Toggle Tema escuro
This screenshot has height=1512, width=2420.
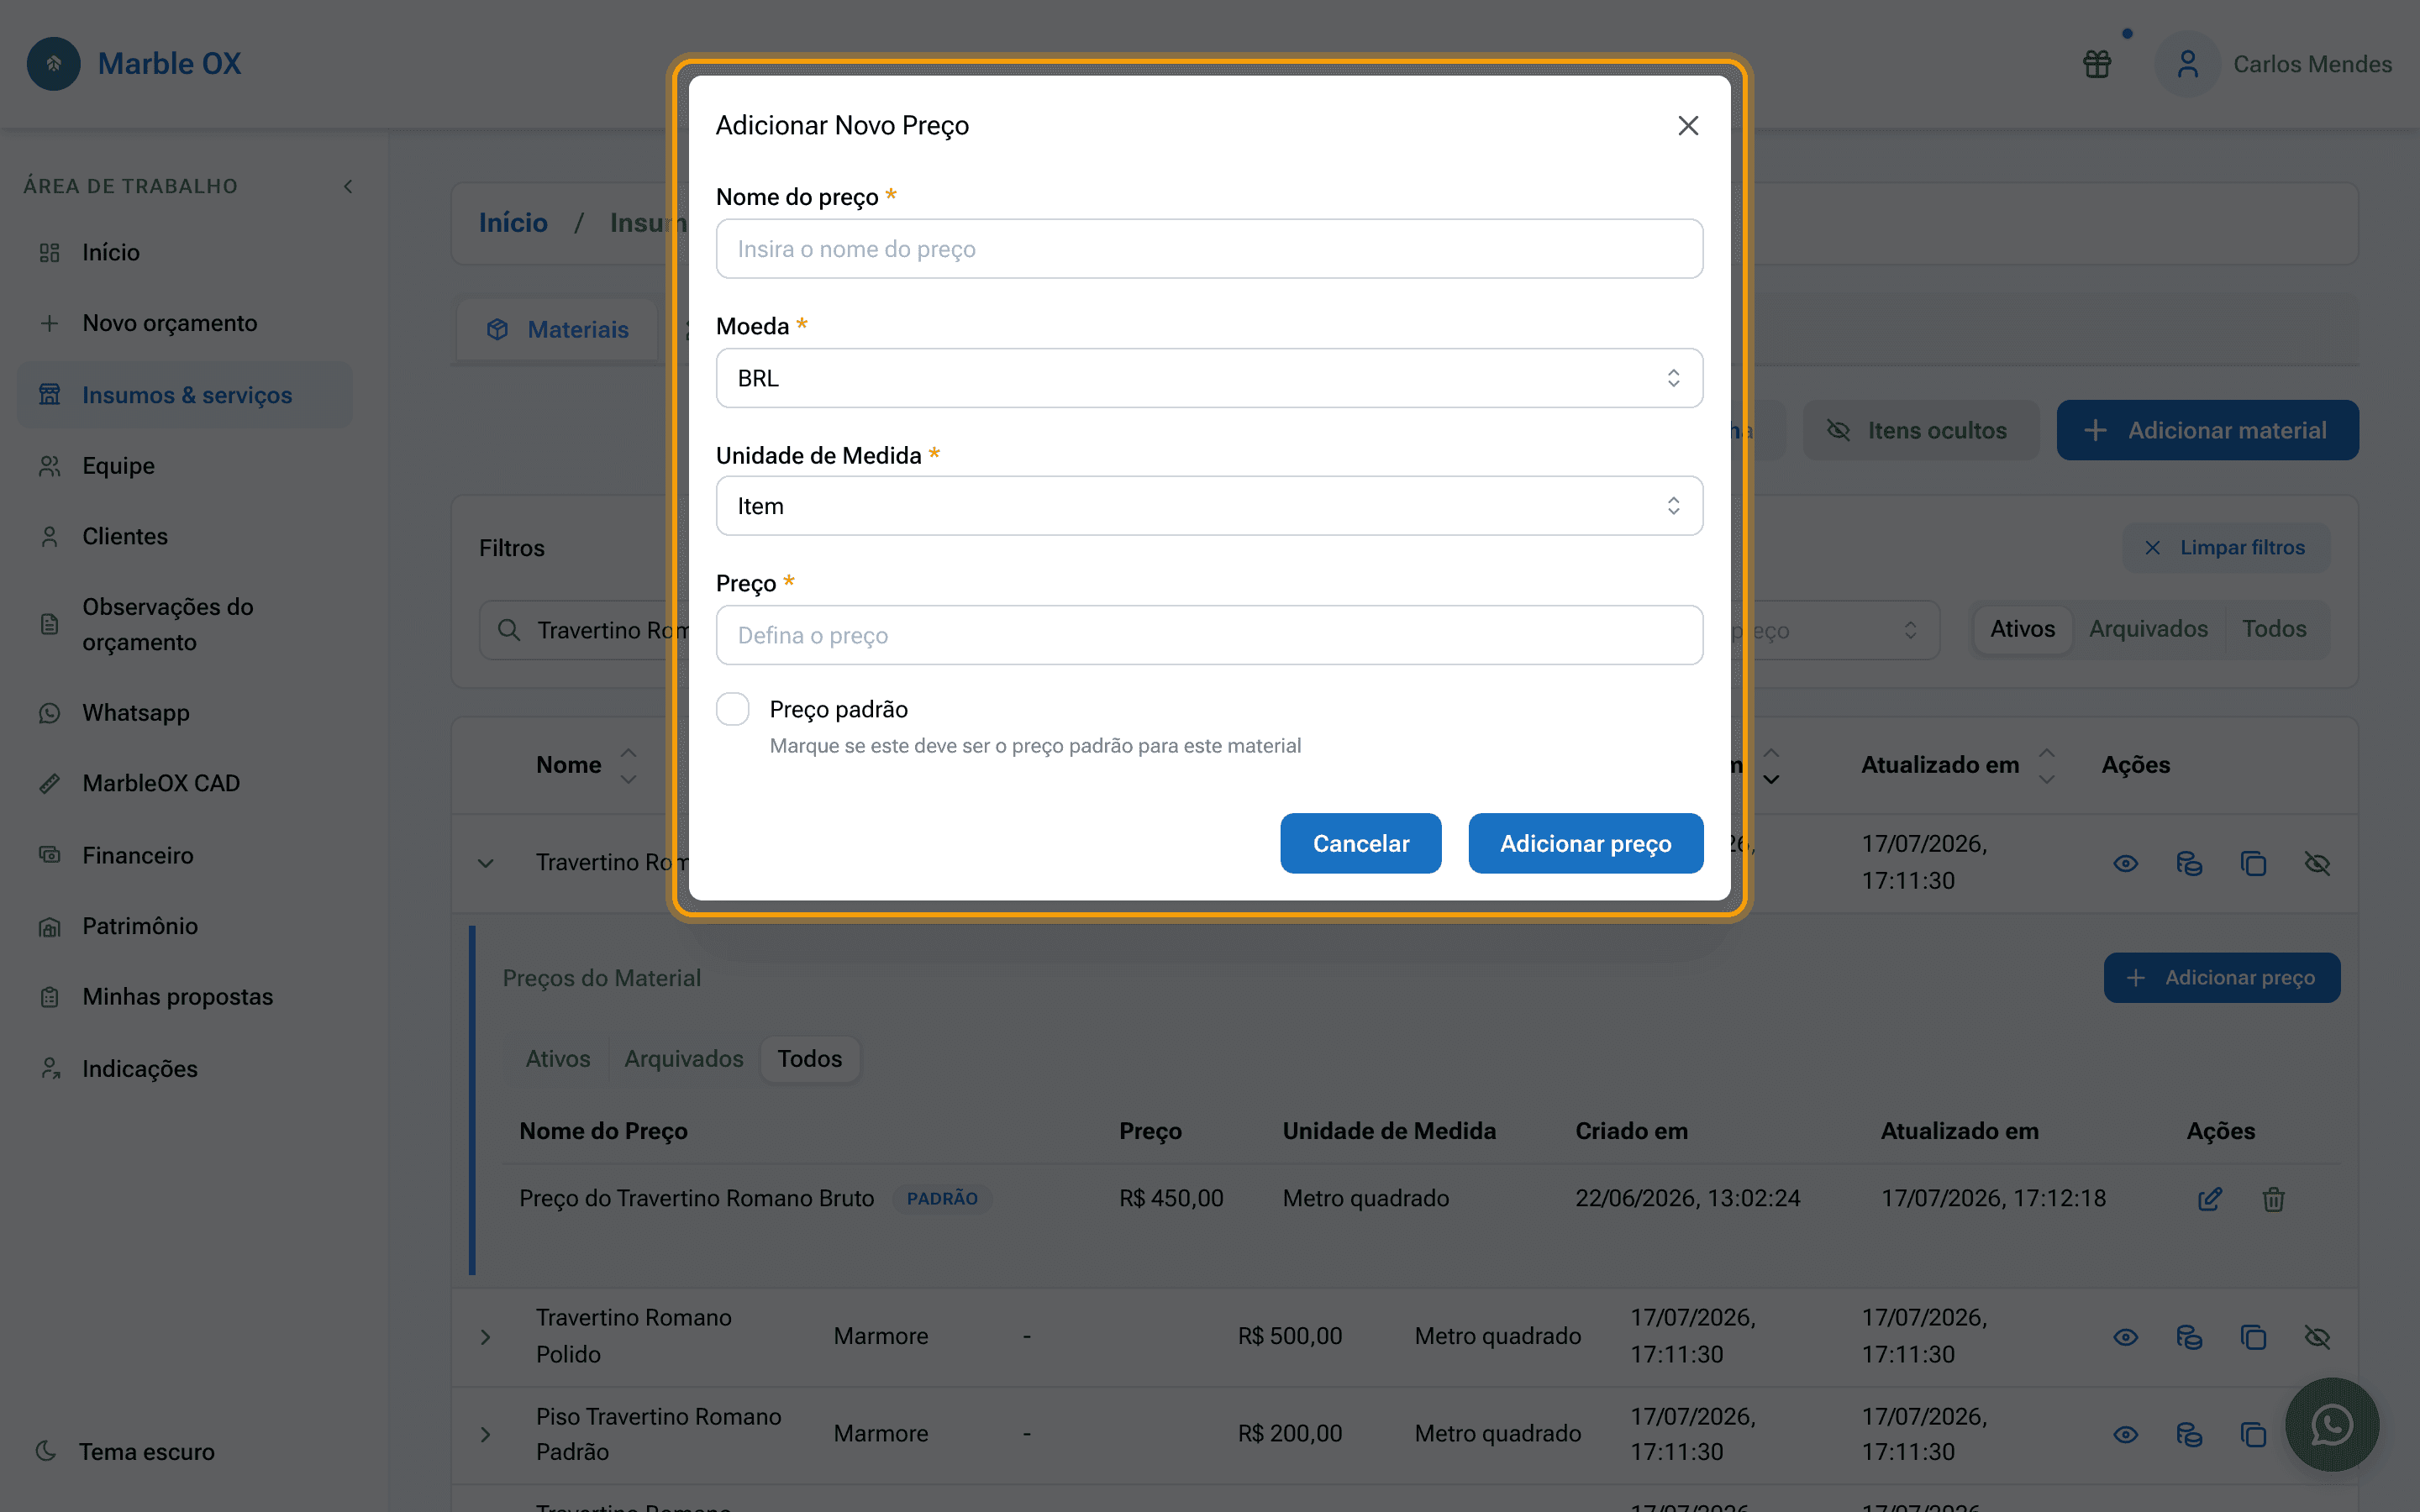click(x=126, y=1451)
